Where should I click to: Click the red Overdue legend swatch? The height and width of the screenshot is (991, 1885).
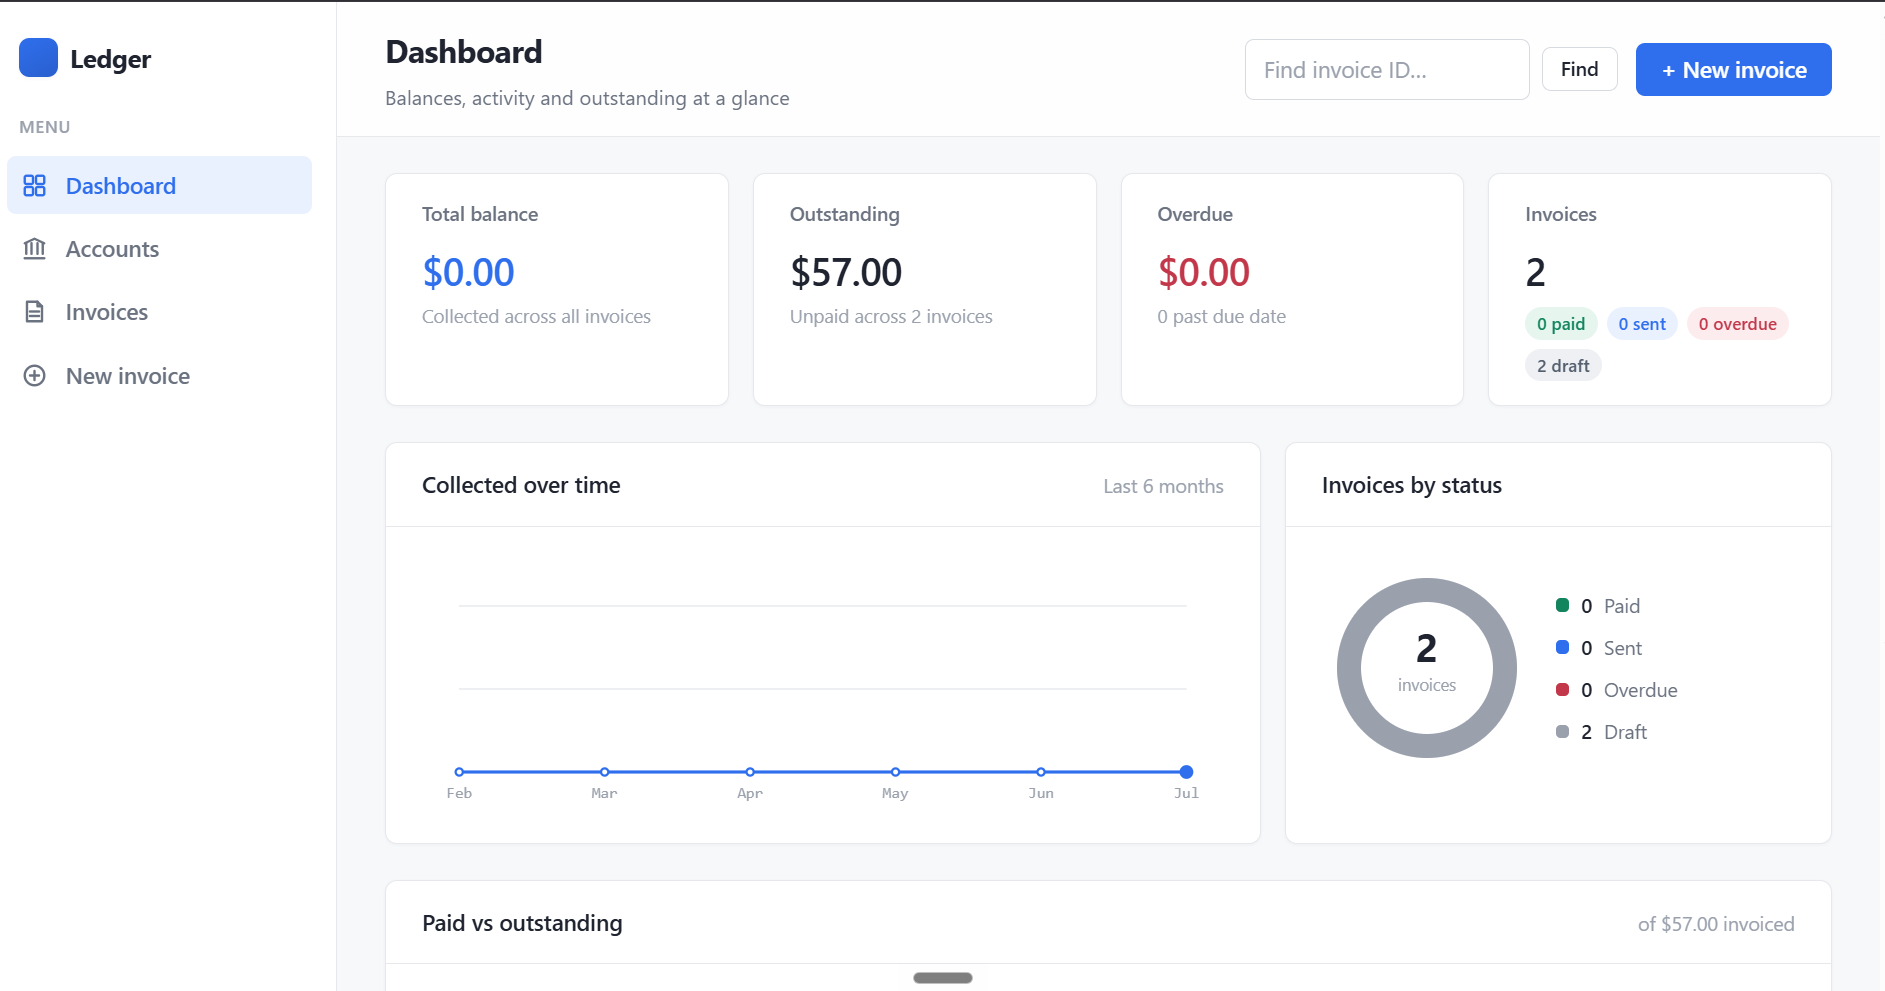click(x=1562, y=689)
